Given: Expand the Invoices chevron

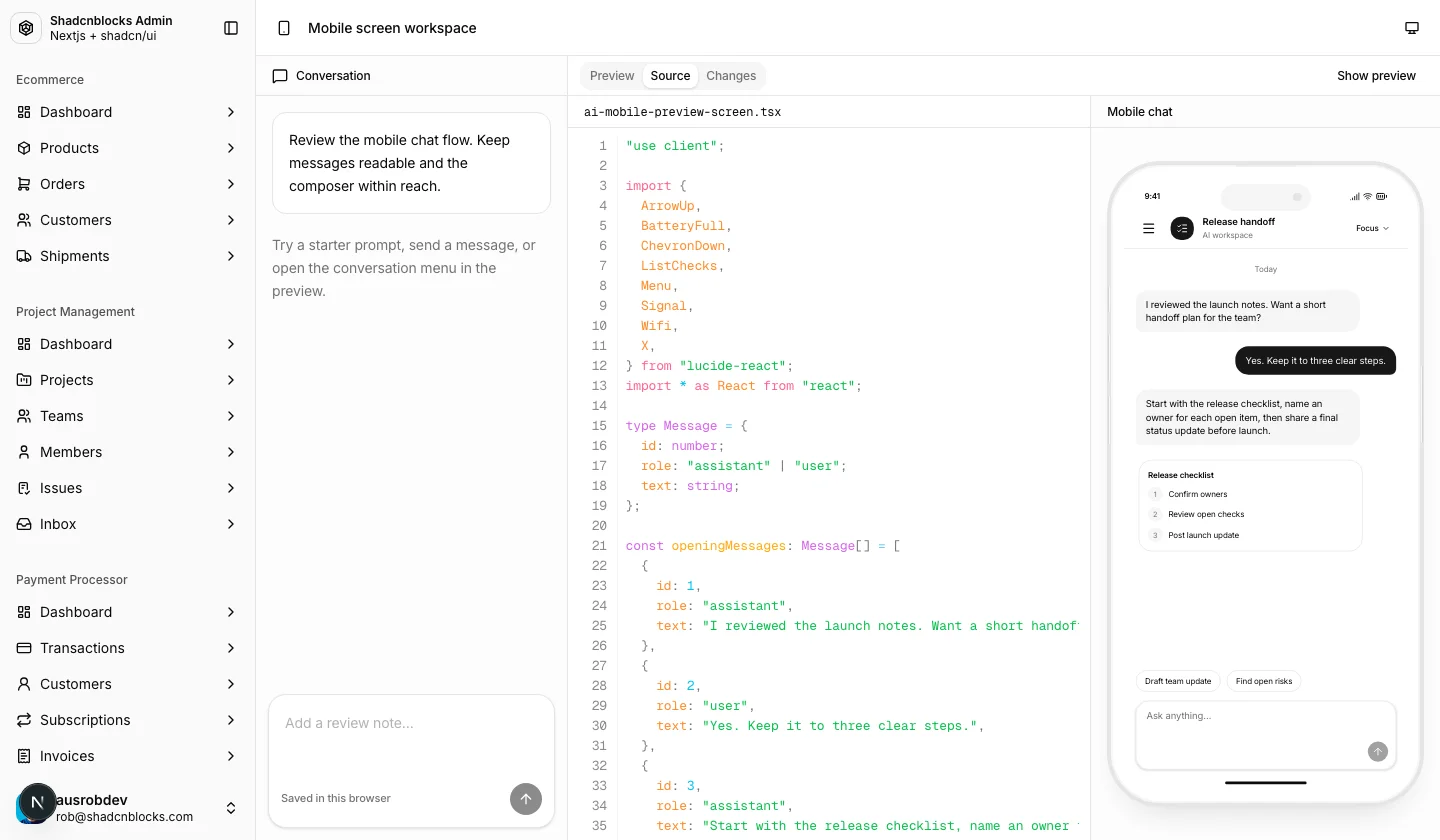Looking at the screenshot, I should tap(231, 756).
